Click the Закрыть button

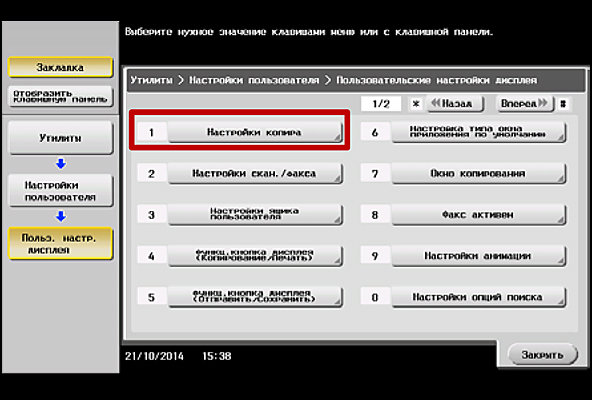542,355
